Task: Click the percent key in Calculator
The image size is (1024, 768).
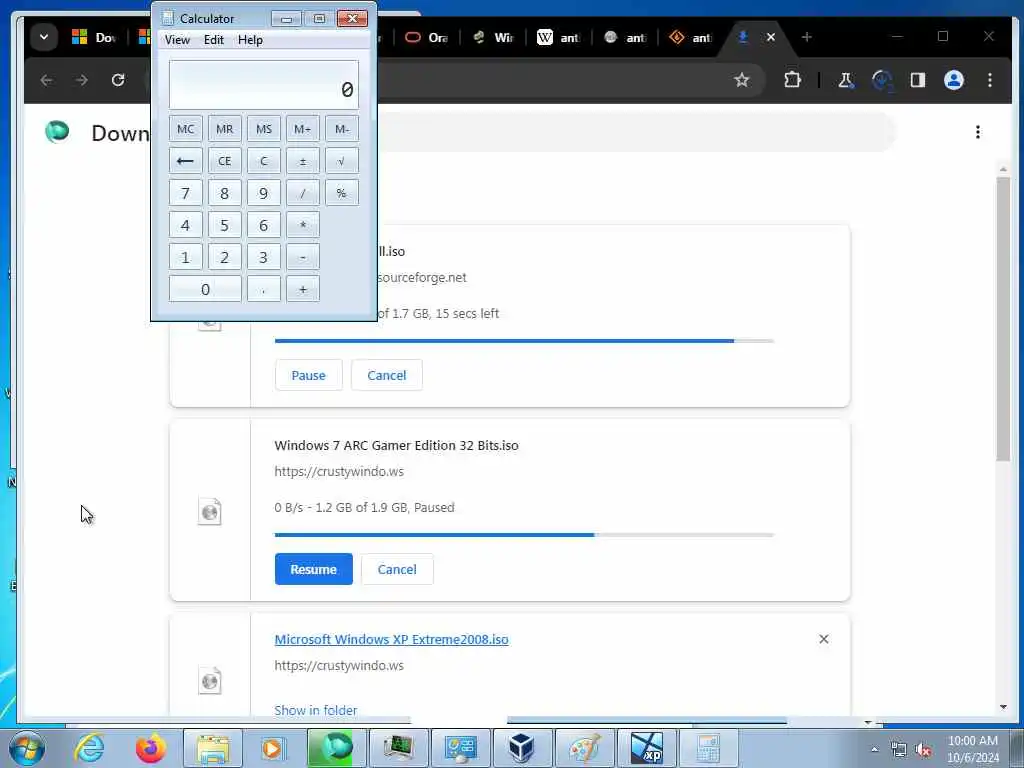Action: (x=342, y=193)
